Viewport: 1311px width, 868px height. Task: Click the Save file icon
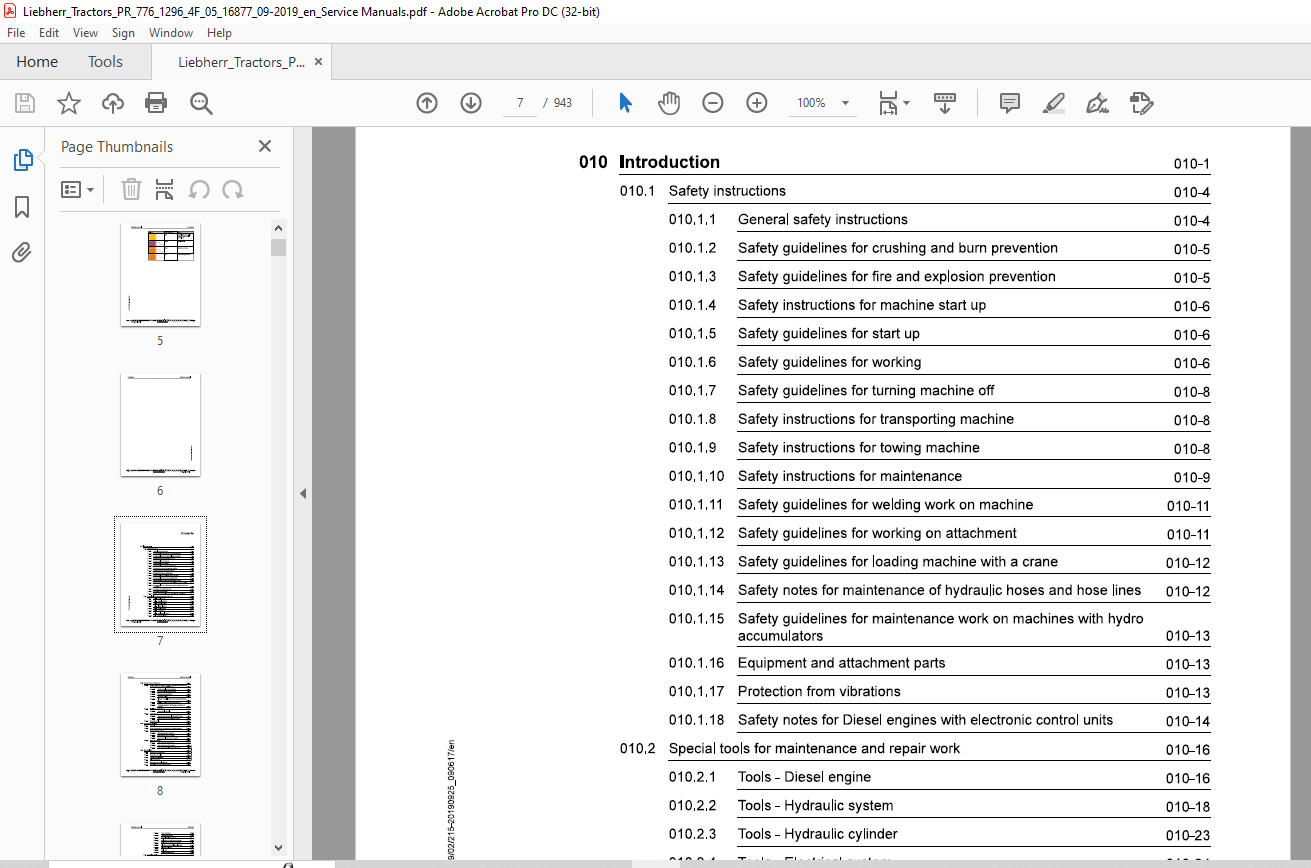pos(25,103)
